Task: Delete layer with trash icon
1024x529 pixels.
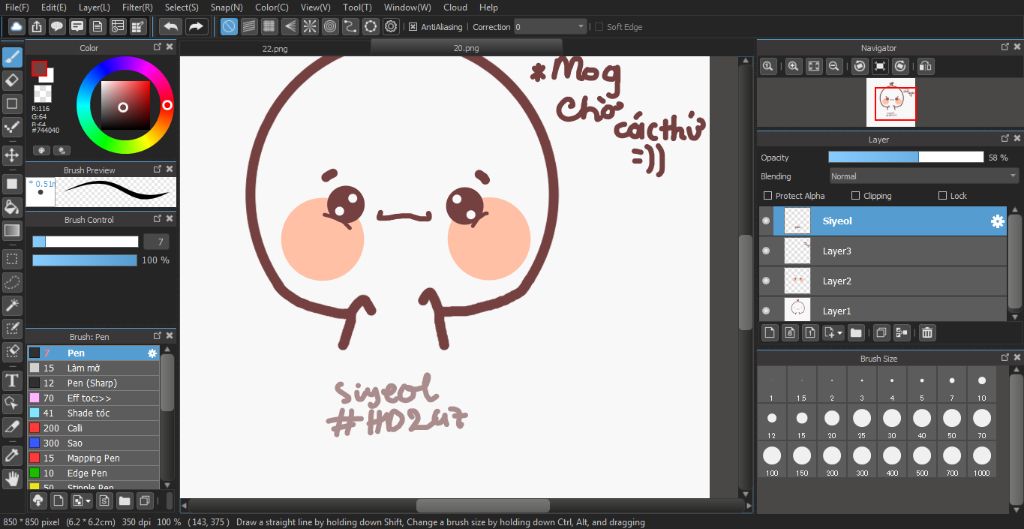Action: (926, 333)
